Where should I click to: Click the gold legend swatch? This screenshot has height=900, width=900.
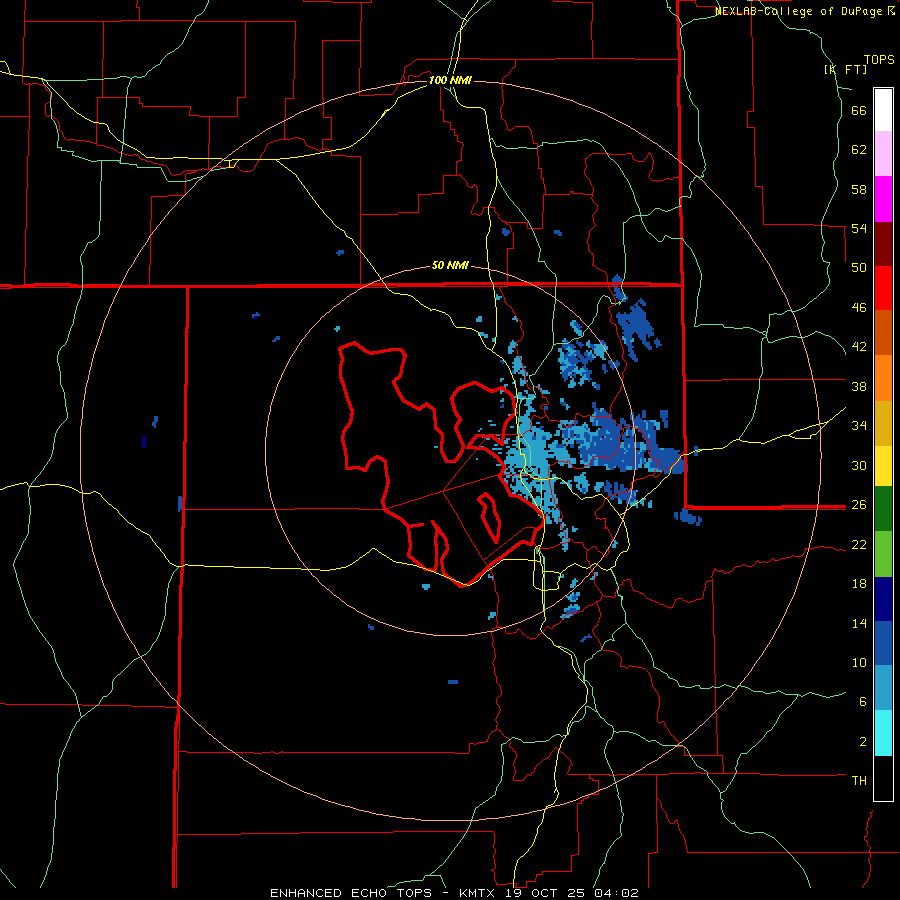883,423
